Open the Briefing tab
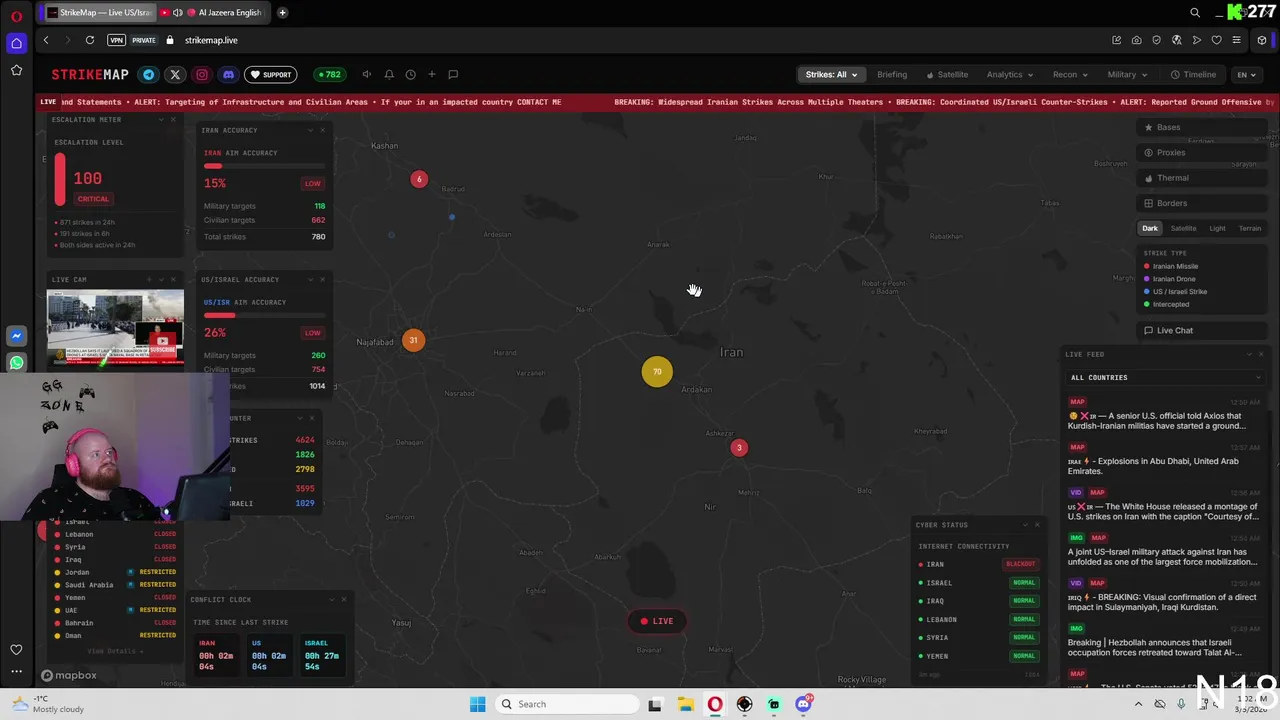1280x720 pixels. pos(892,74)
